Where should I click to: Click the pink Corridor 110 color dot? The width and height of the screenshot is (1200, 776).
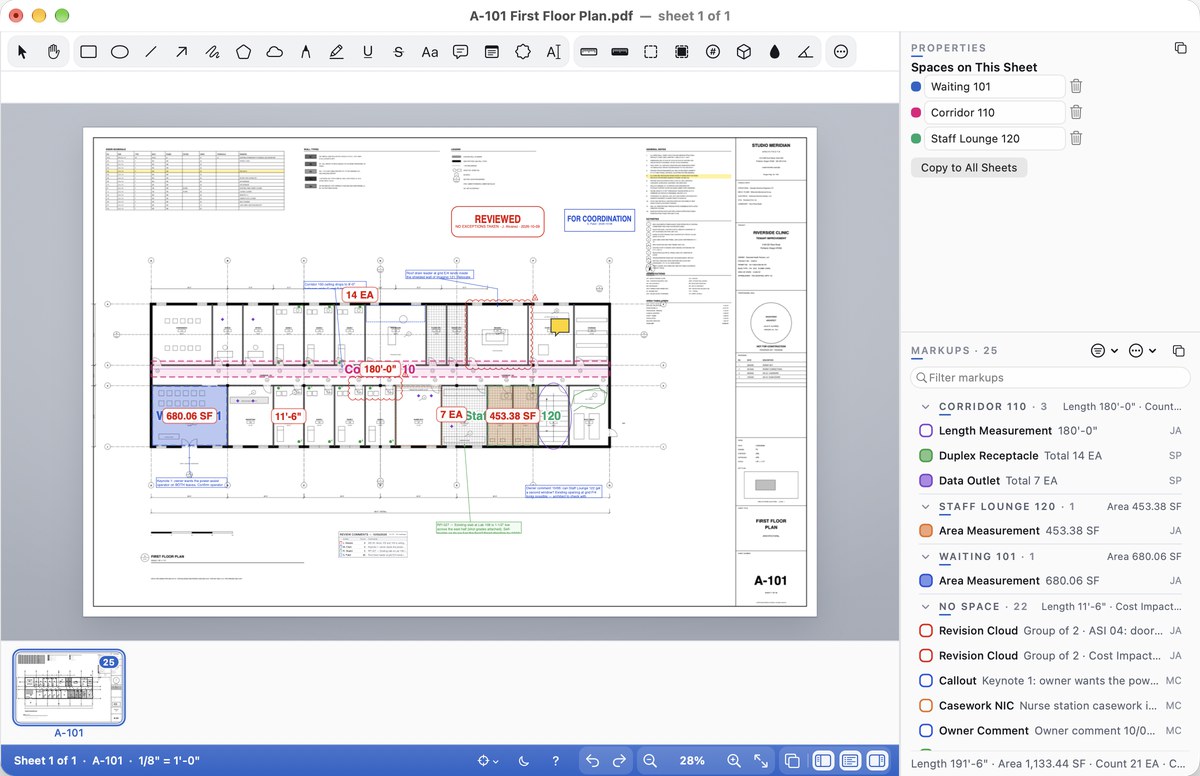tap(916, 112)
